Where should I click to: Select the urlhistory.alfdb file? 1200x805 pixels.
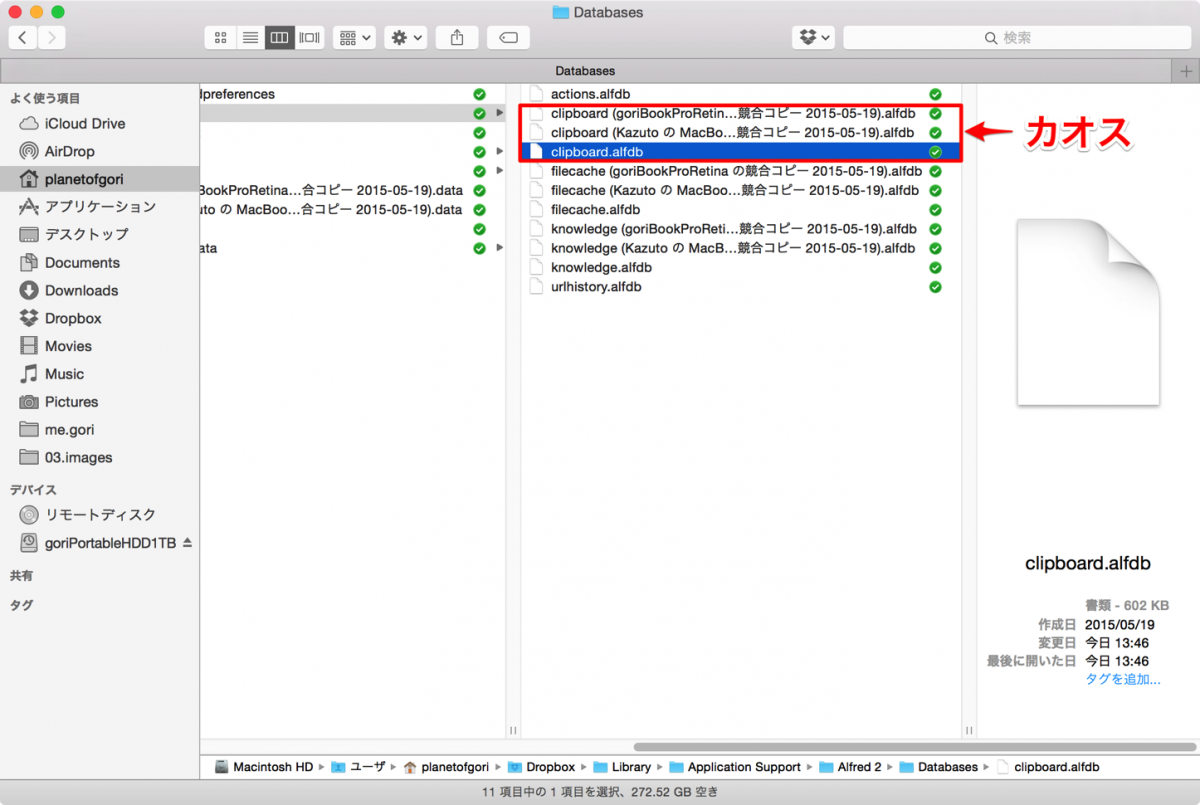click(596, 287)
